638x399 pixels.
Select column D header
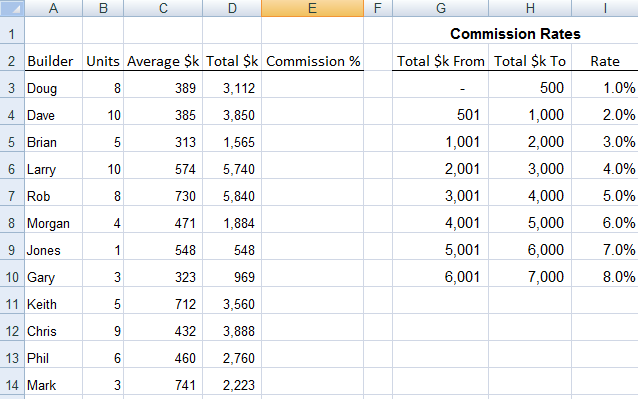pos(232,8)
